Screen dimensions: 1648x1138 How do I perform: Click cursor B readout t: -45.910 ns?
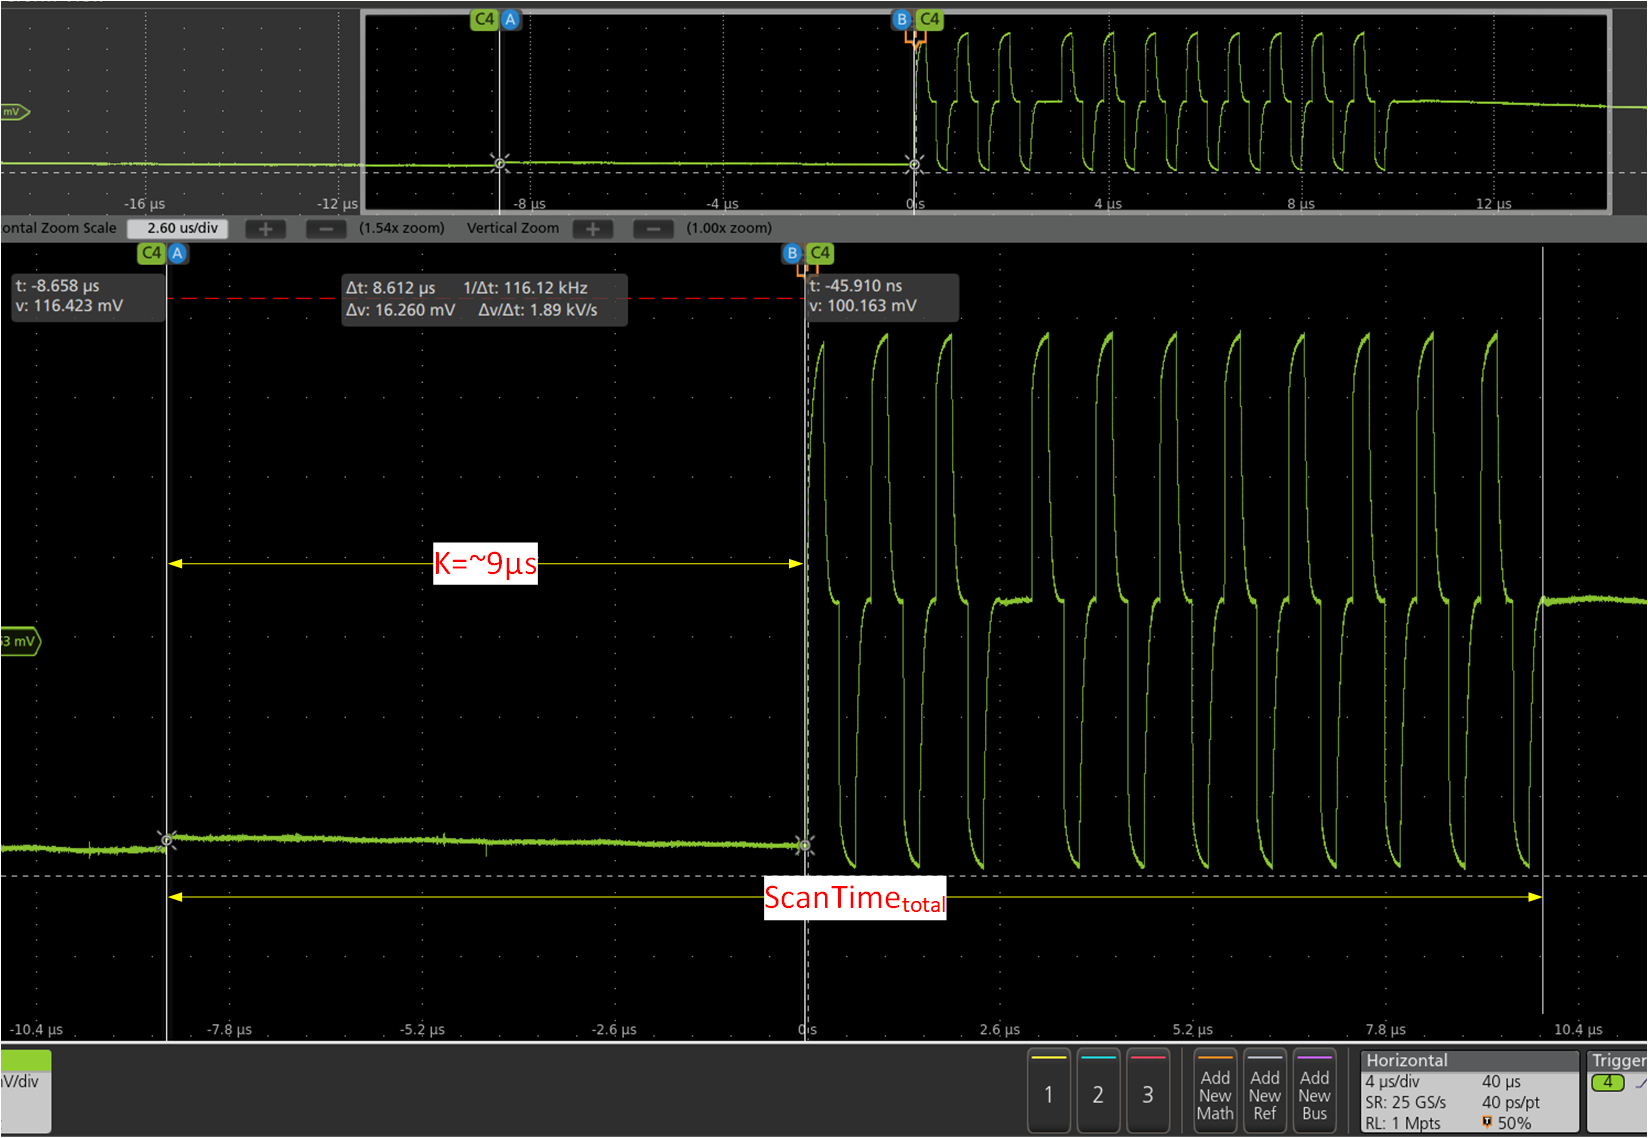point(855,286)
